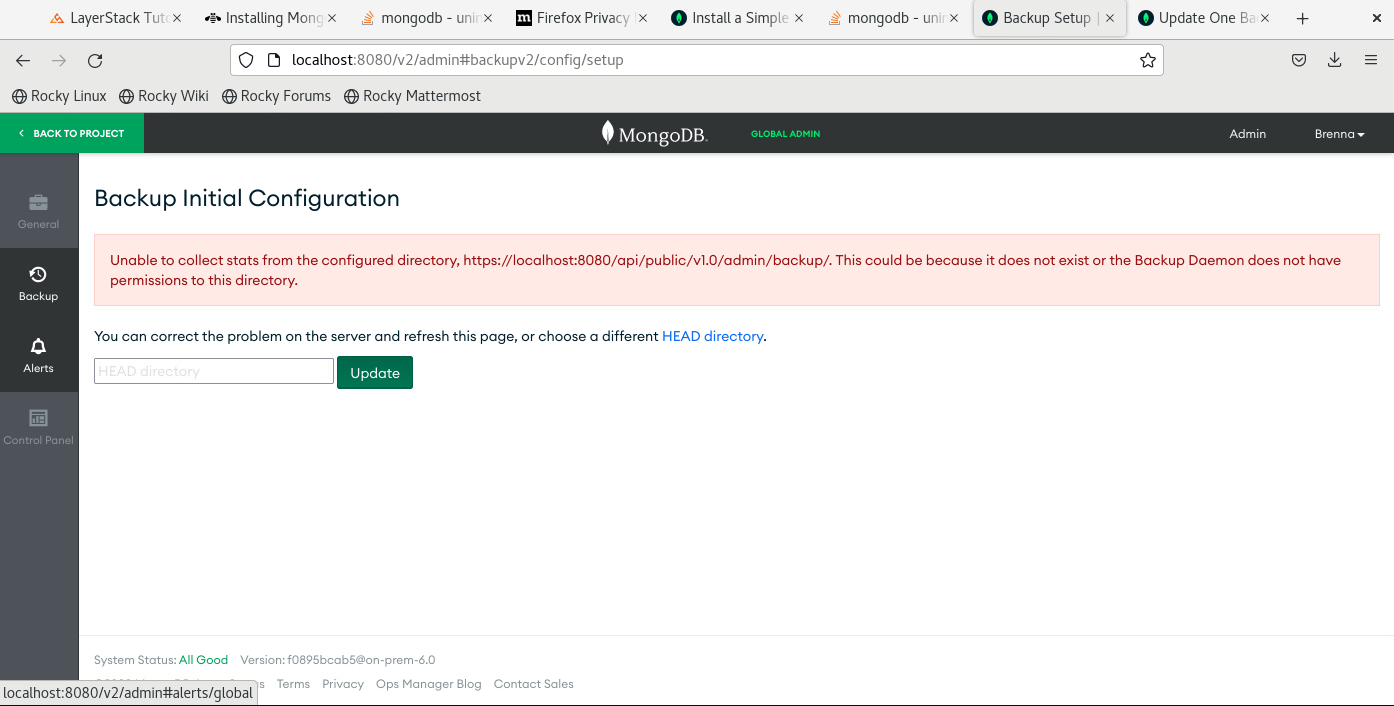Click the All Good system status
Screen dimensions: 1394x706
(x=203, y=660)
